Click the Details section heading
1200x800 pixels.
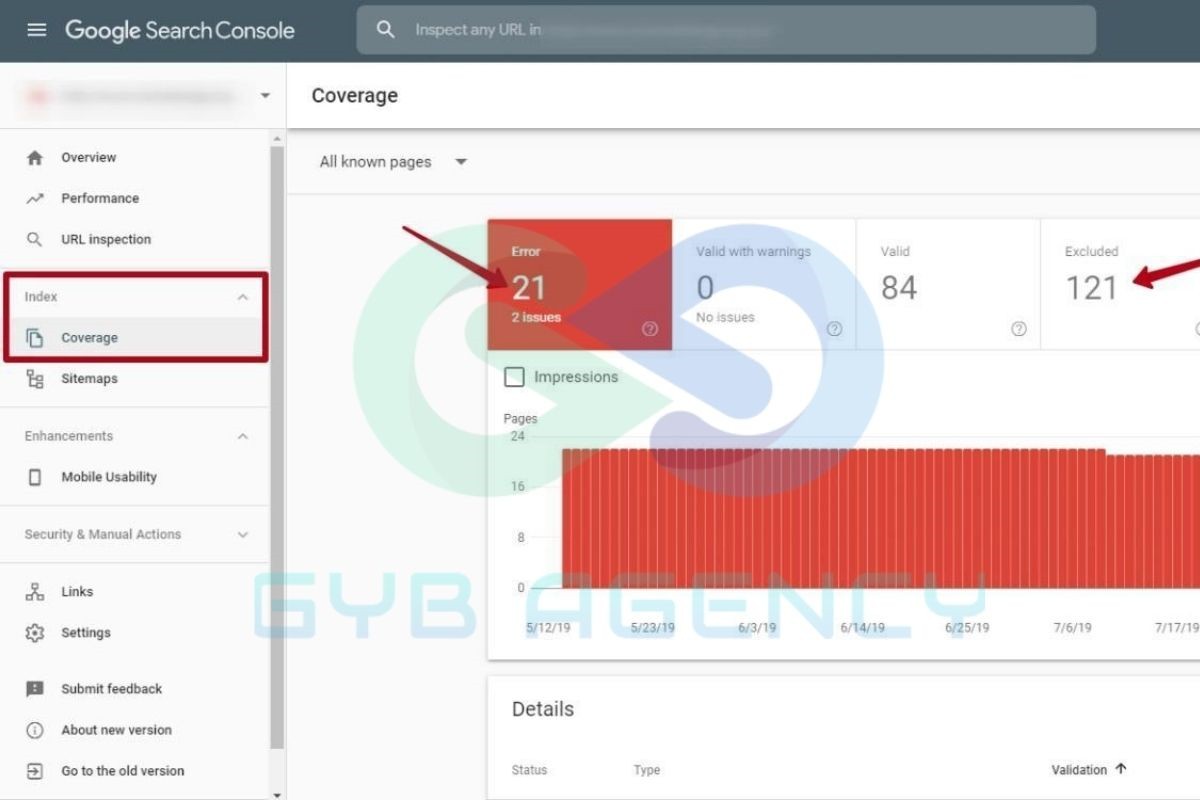[543, 709]
